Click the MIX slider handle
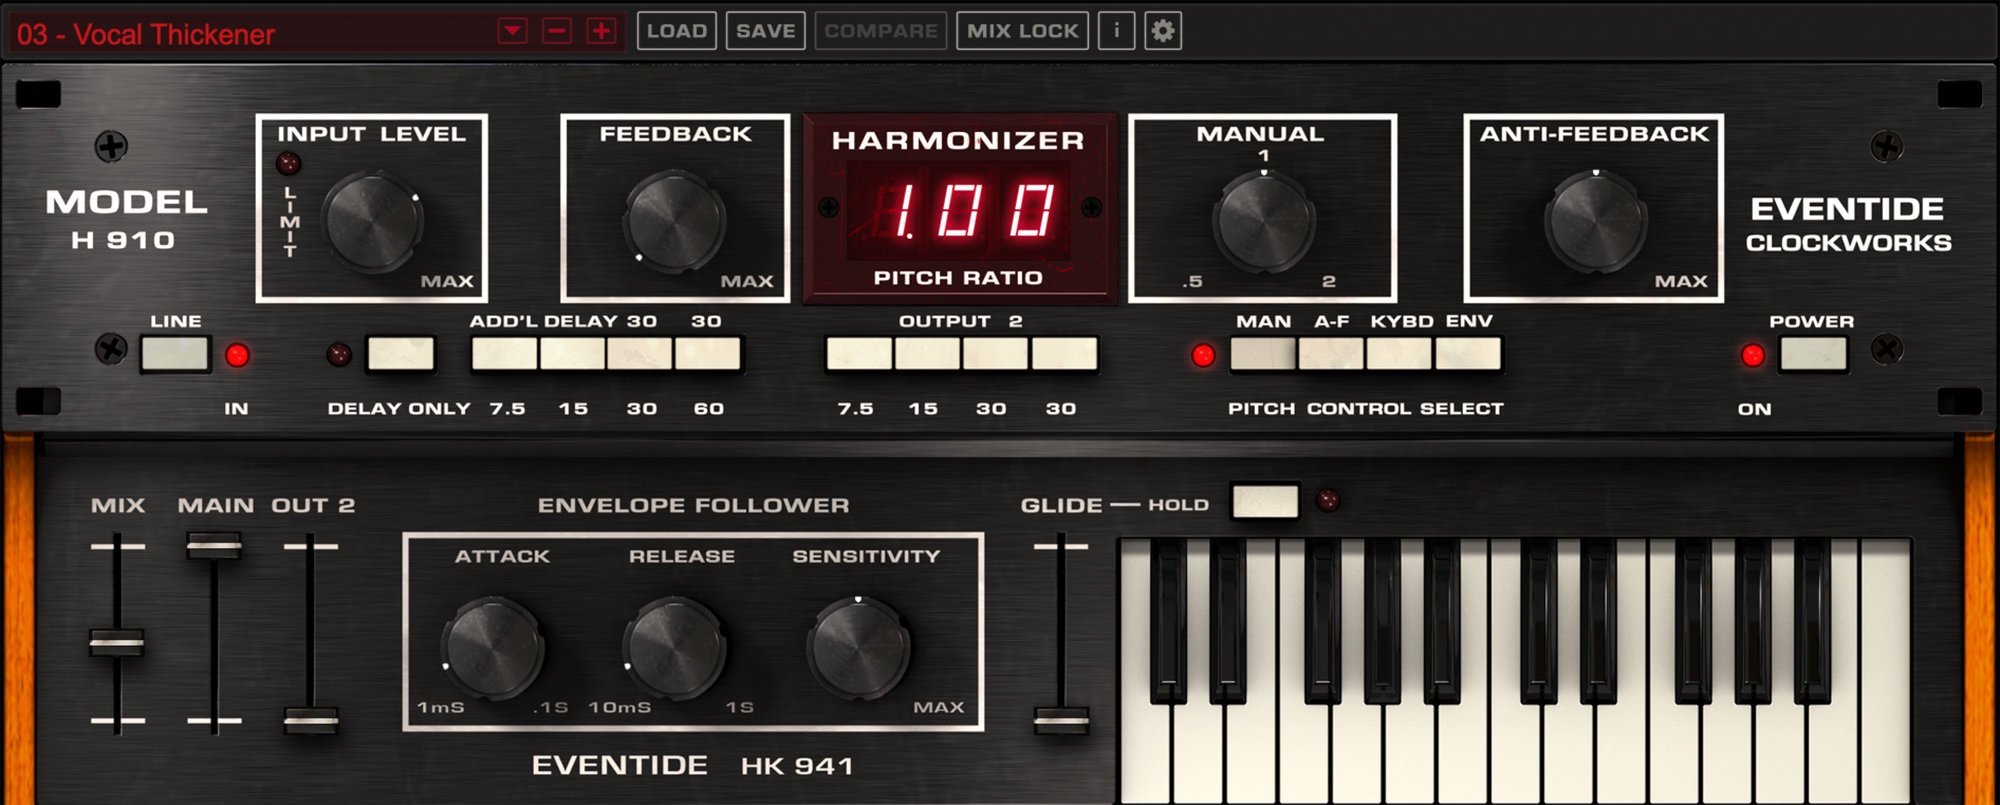The image size is (2000, 805). tap(117, 642)
